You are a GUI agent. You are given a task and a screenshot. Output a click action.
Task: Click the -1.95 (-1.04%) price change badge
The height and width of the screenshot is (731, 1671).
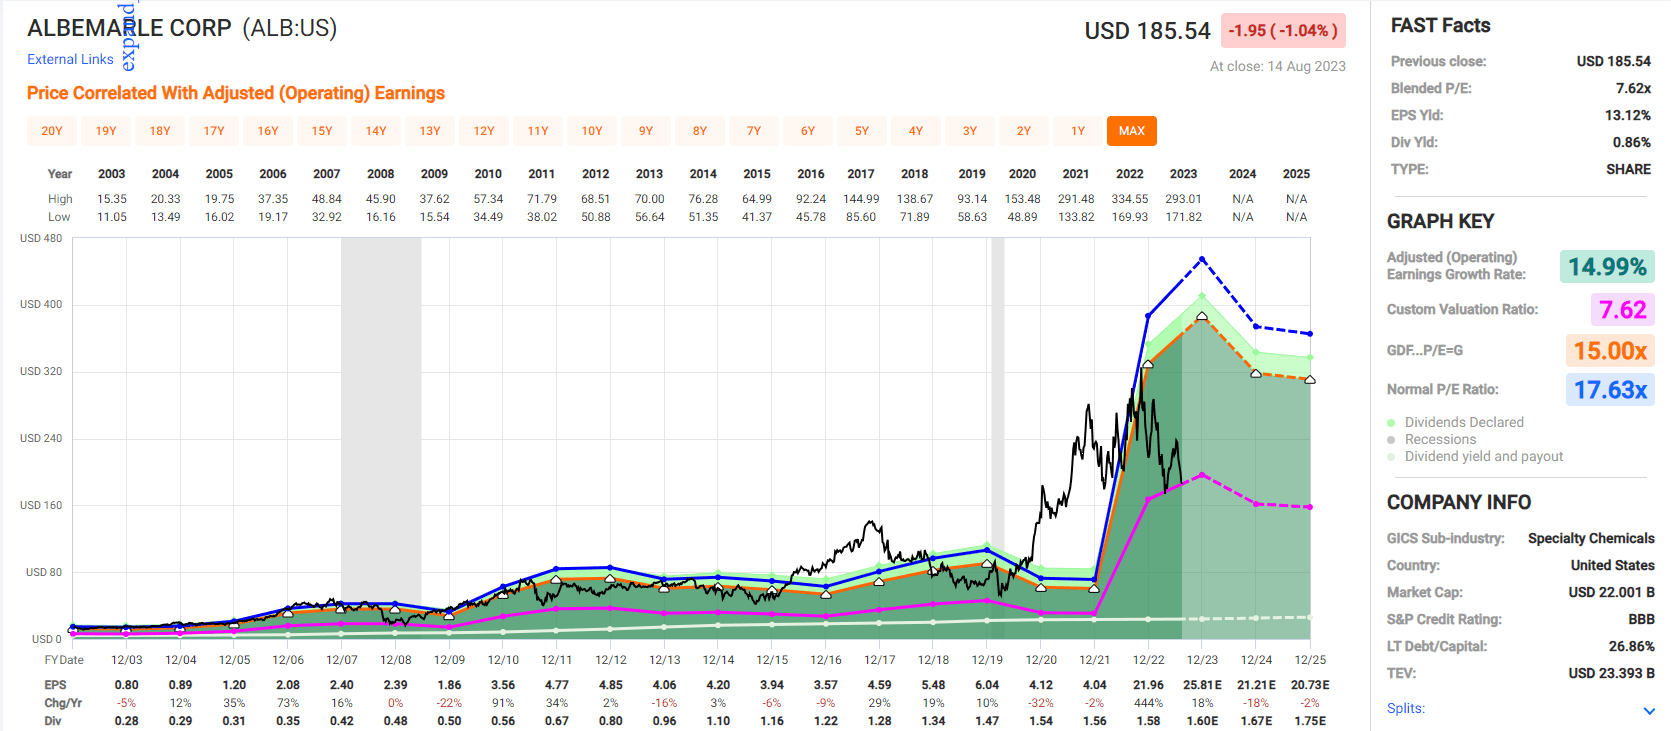click(1283, 31)
